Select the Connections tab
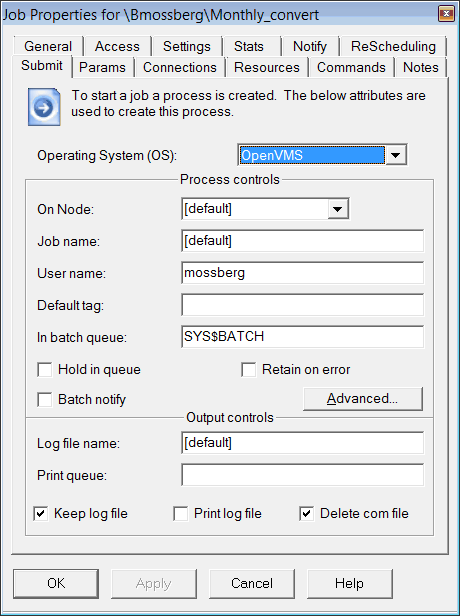This screenshot has height=616, width=460. (180, 67)
